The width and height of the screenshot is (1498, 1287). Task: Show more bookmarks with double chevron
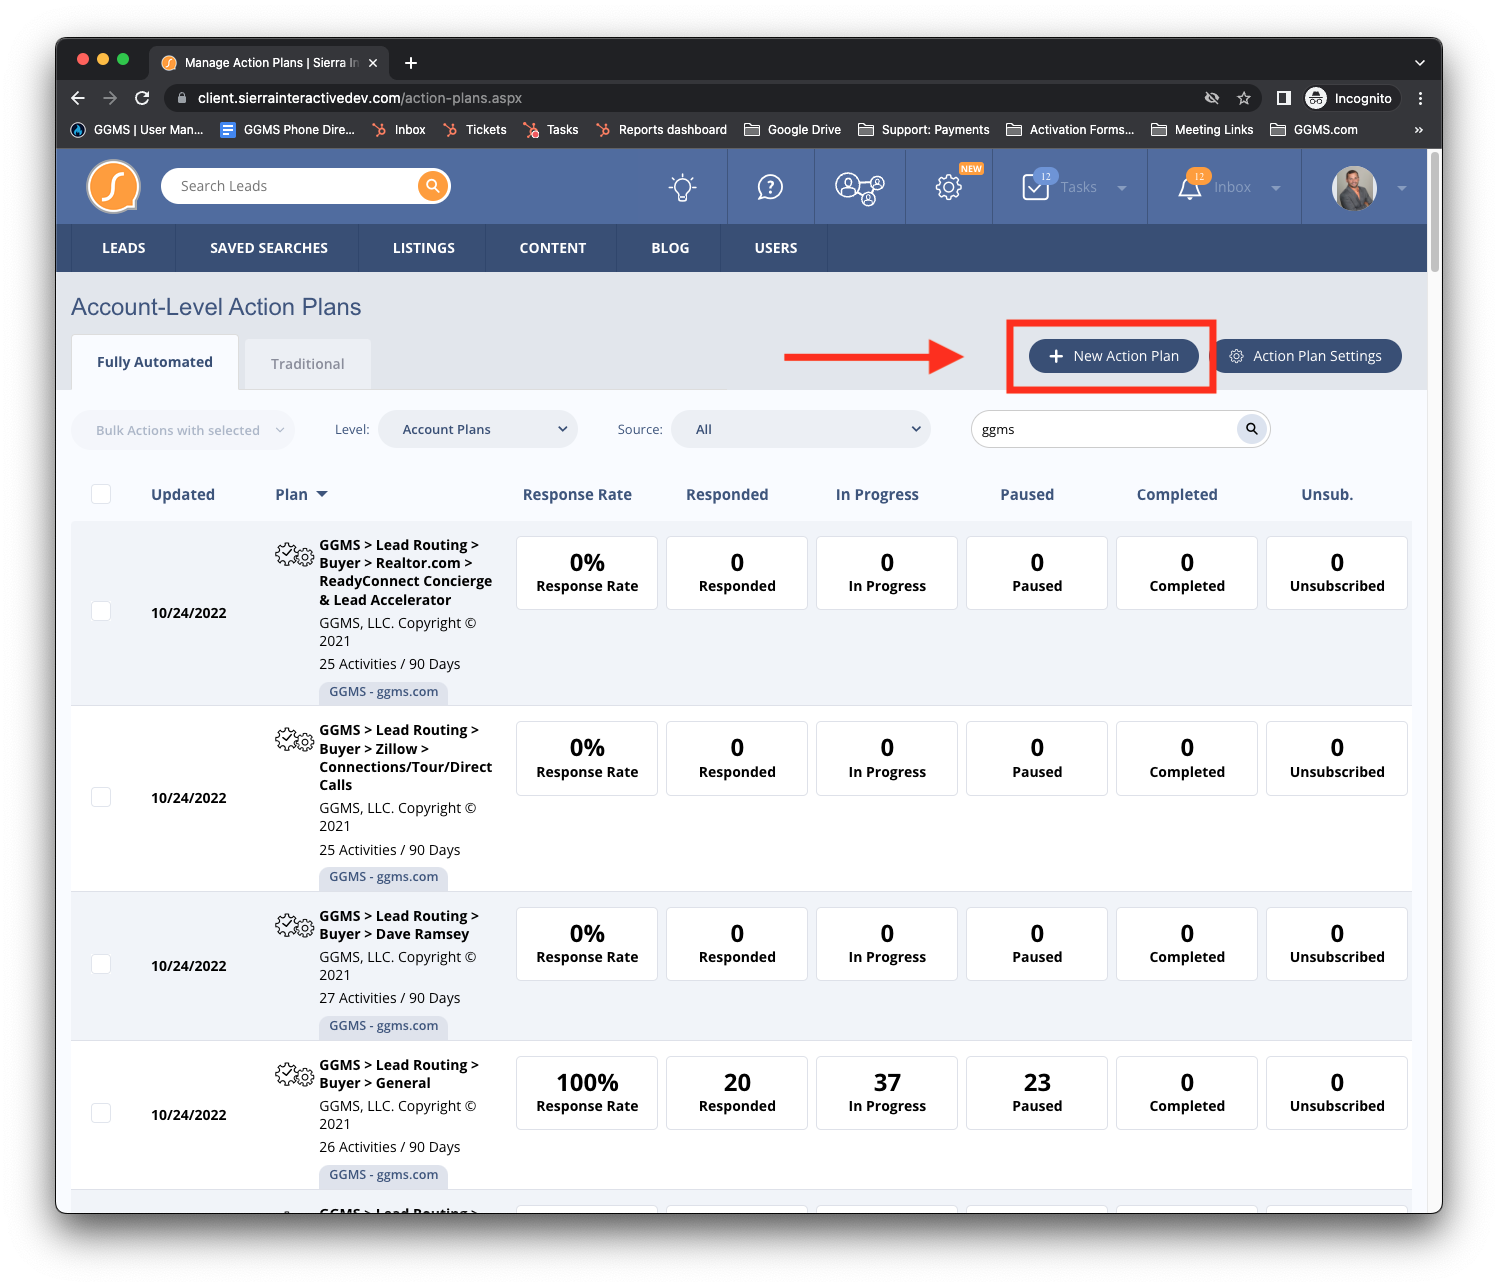1418,130
